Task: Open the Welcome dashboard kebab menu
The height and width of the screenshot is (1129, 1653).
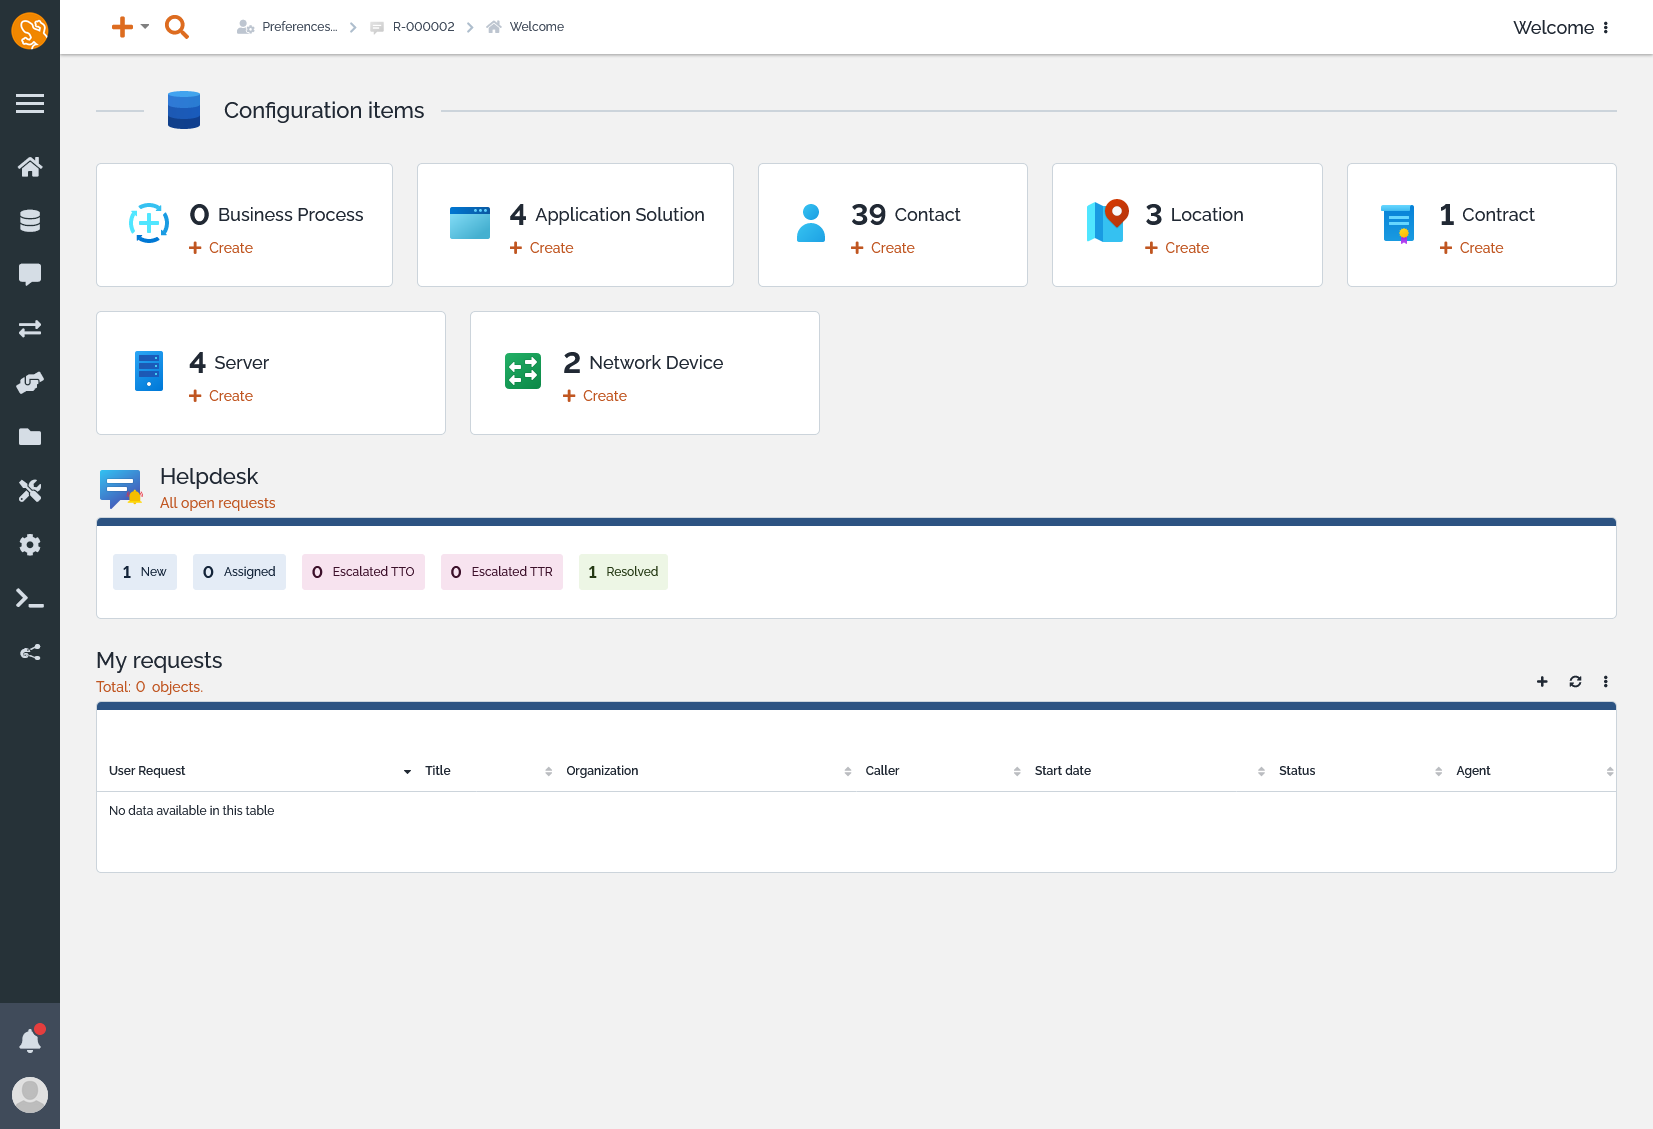Action: (x=1606, y=28)
